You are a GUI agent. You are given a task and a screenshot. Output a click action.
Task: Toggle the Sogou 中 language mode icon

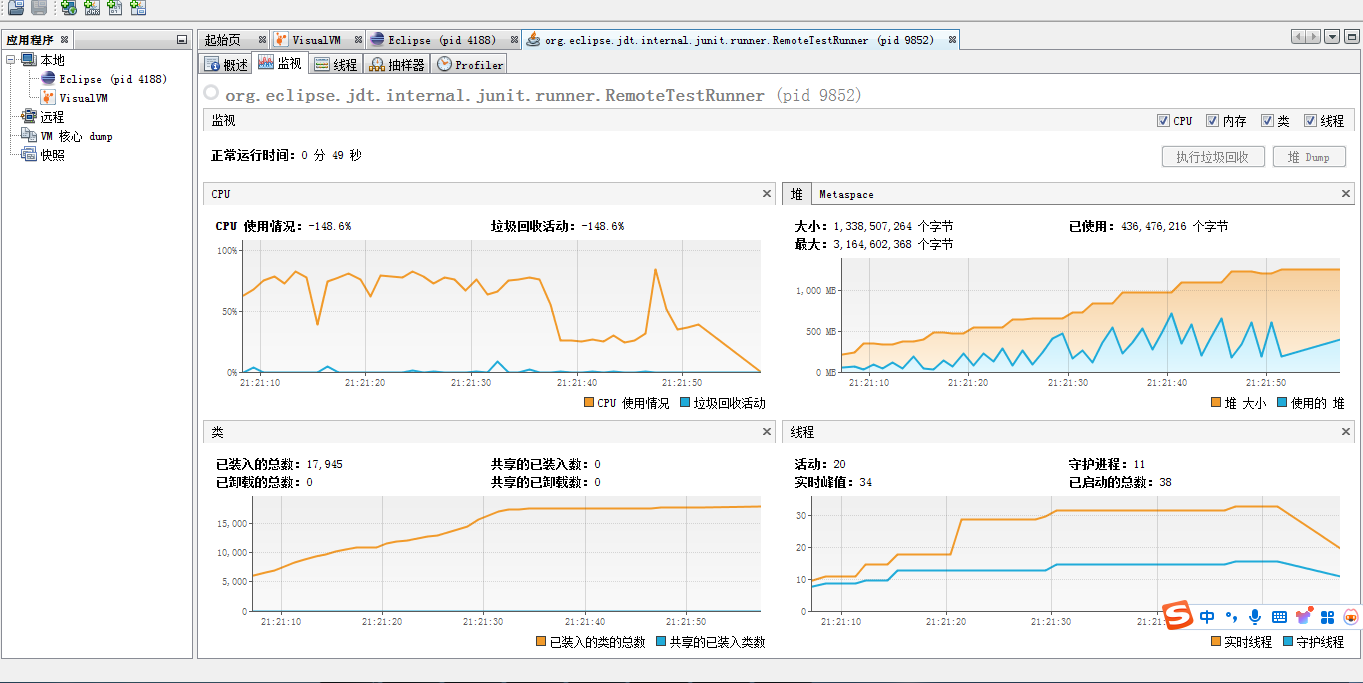[x=1207, y=617]
